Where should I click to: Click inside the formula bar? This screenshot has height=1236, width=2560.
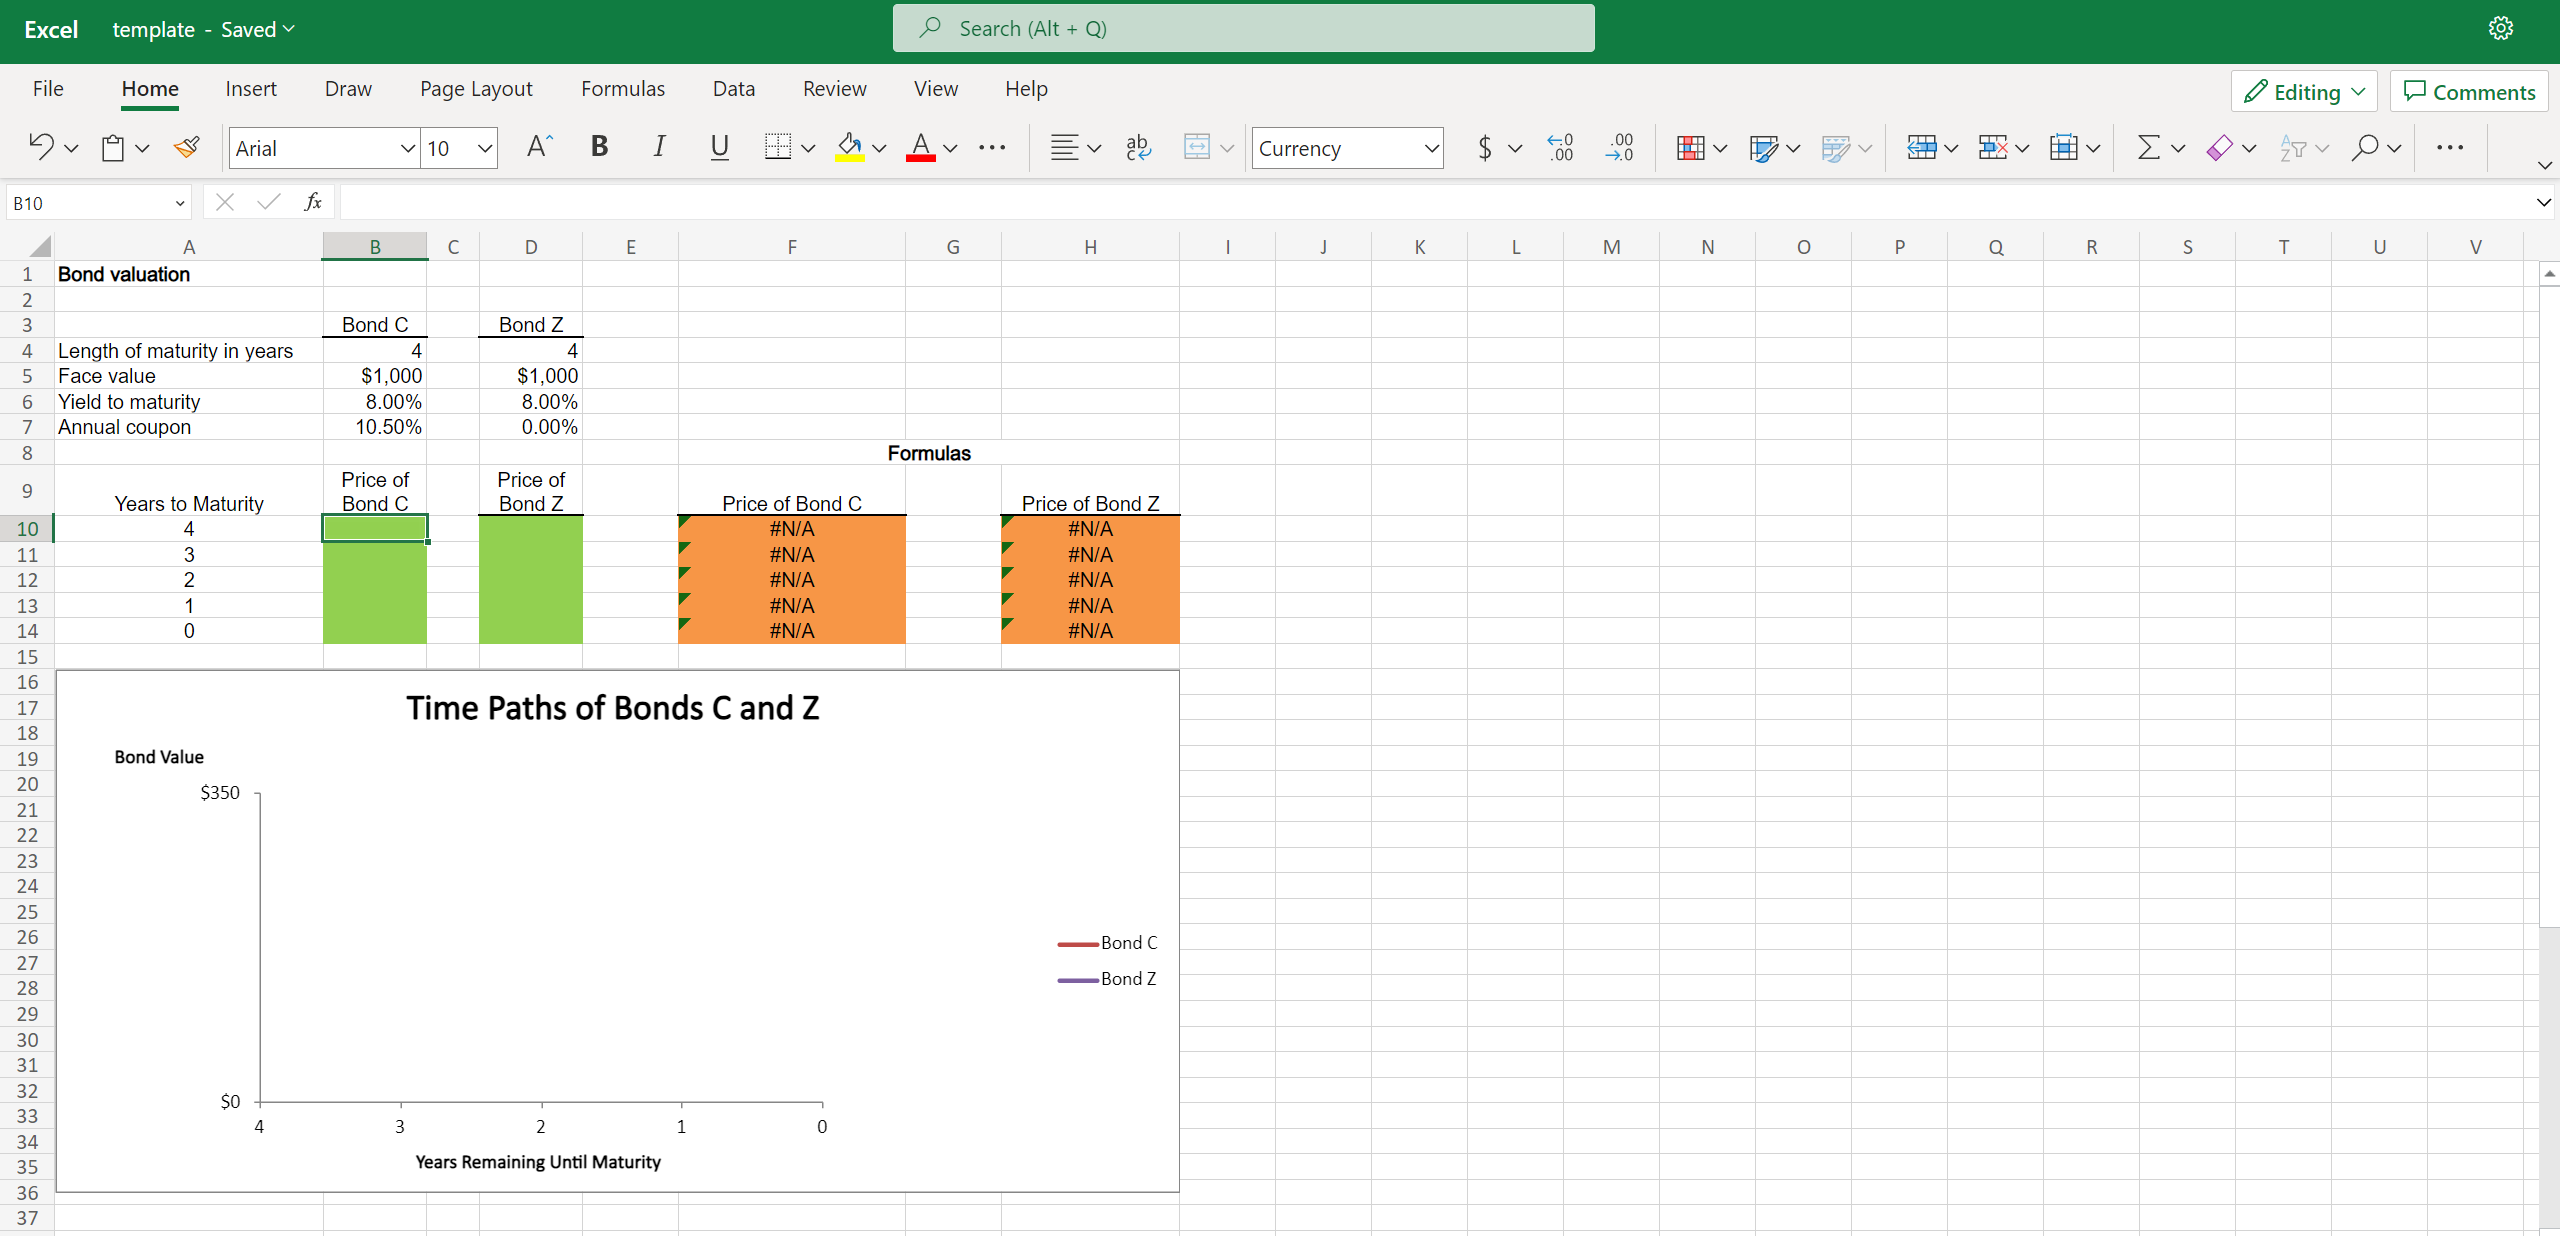point(900,202)
